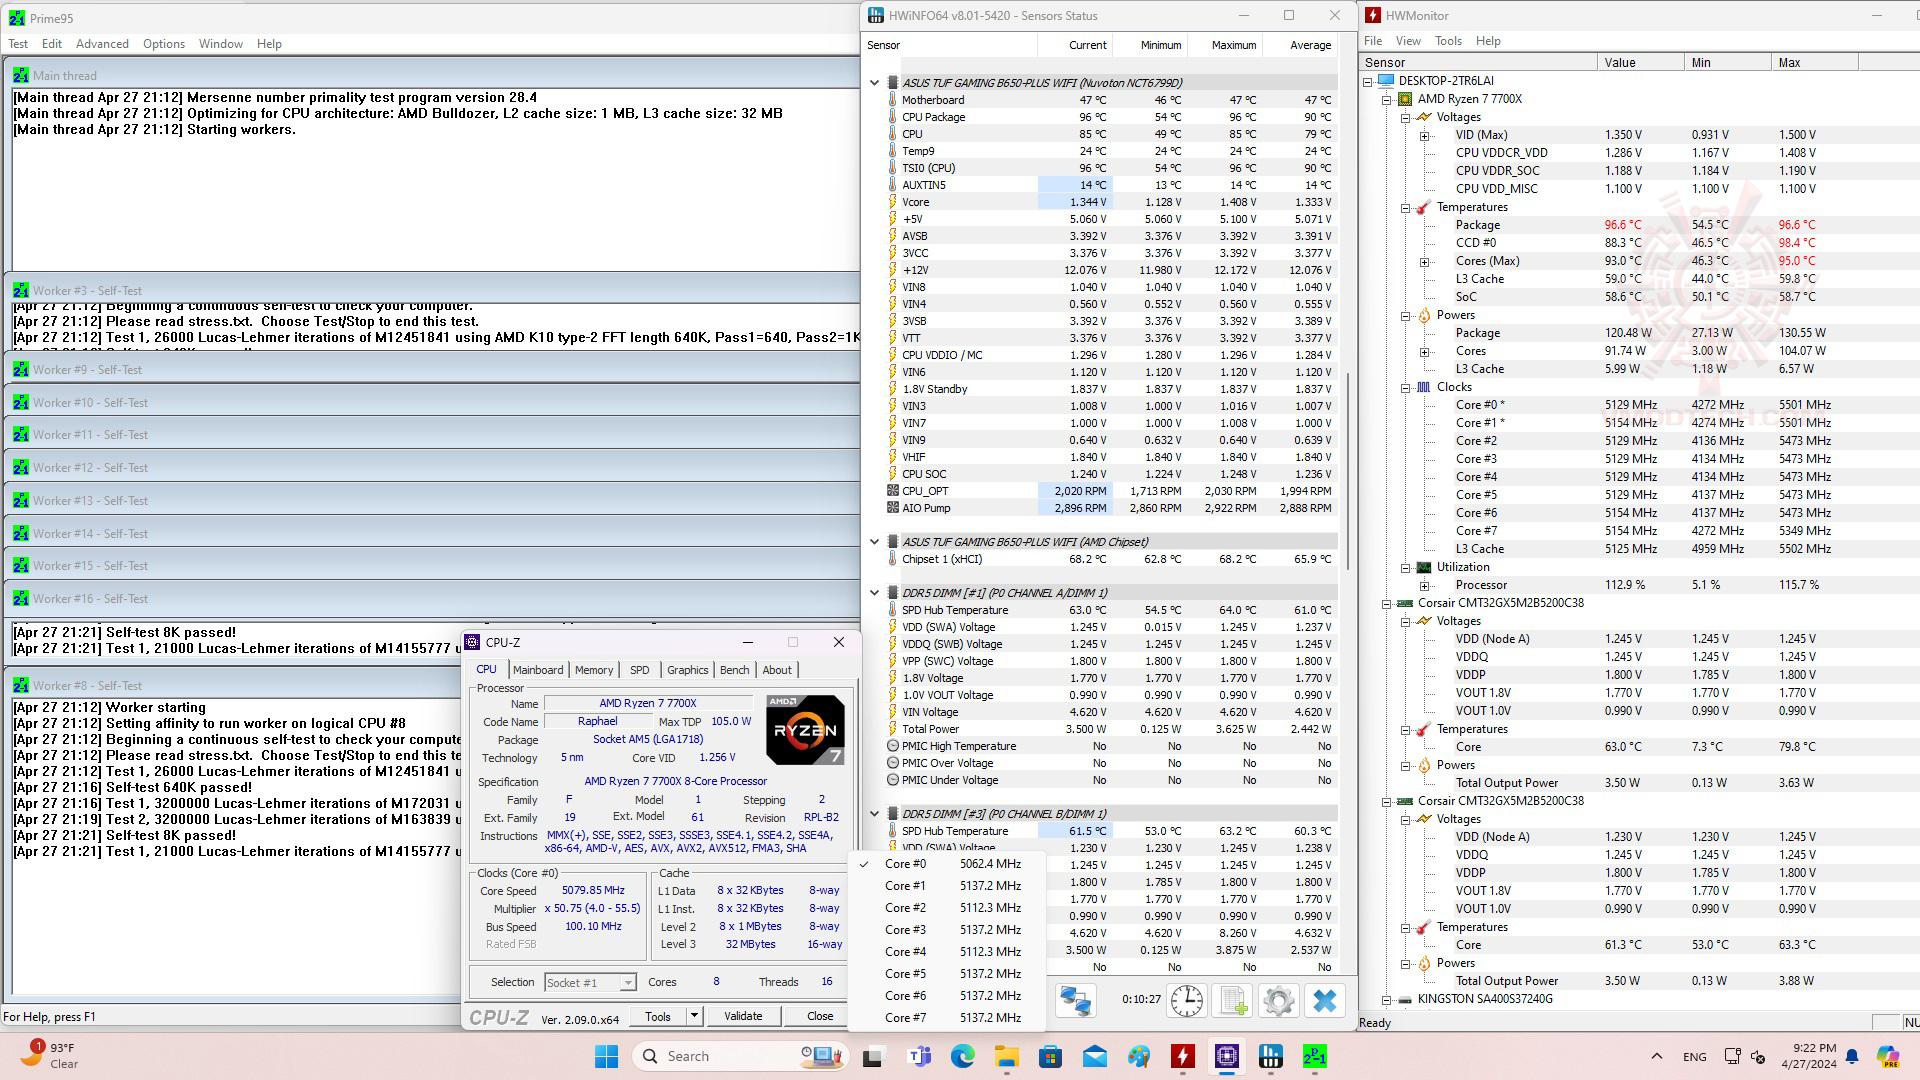The image size is (1920, 1080).
Task: Switch to CPU-Z Memory tab
Action: point(593,670)
